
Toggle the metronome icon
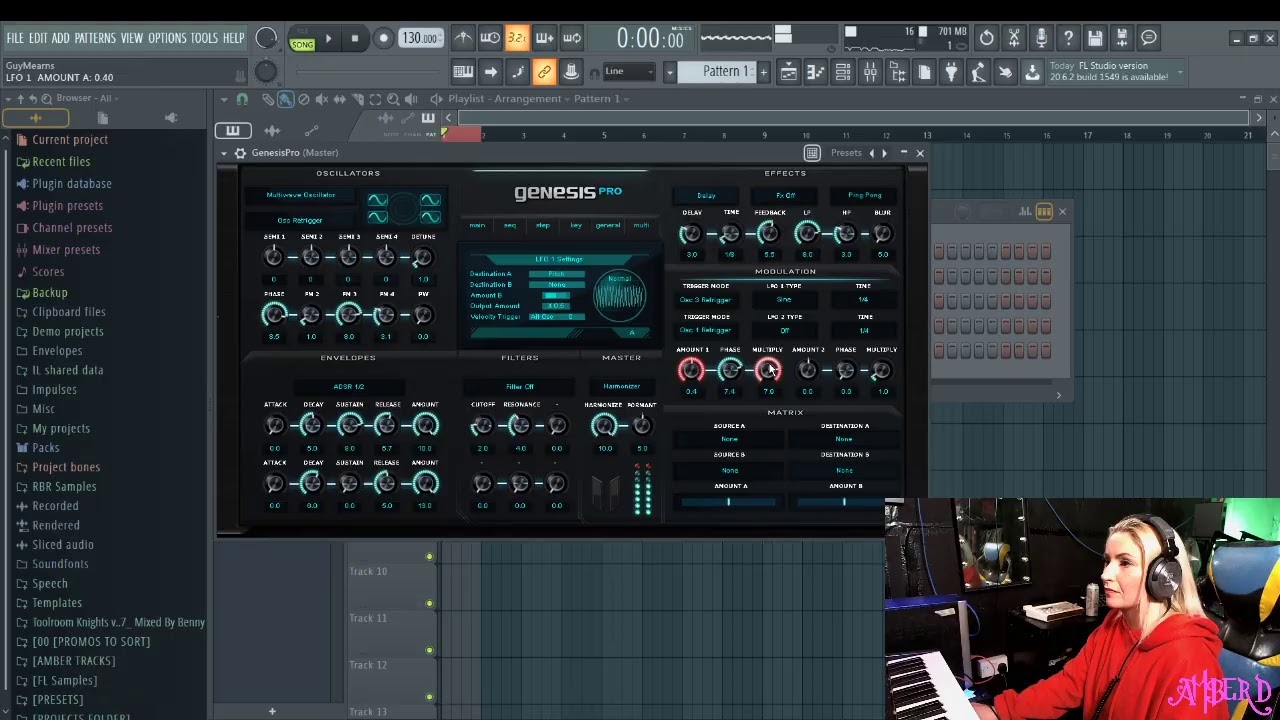tap(463, 38)
